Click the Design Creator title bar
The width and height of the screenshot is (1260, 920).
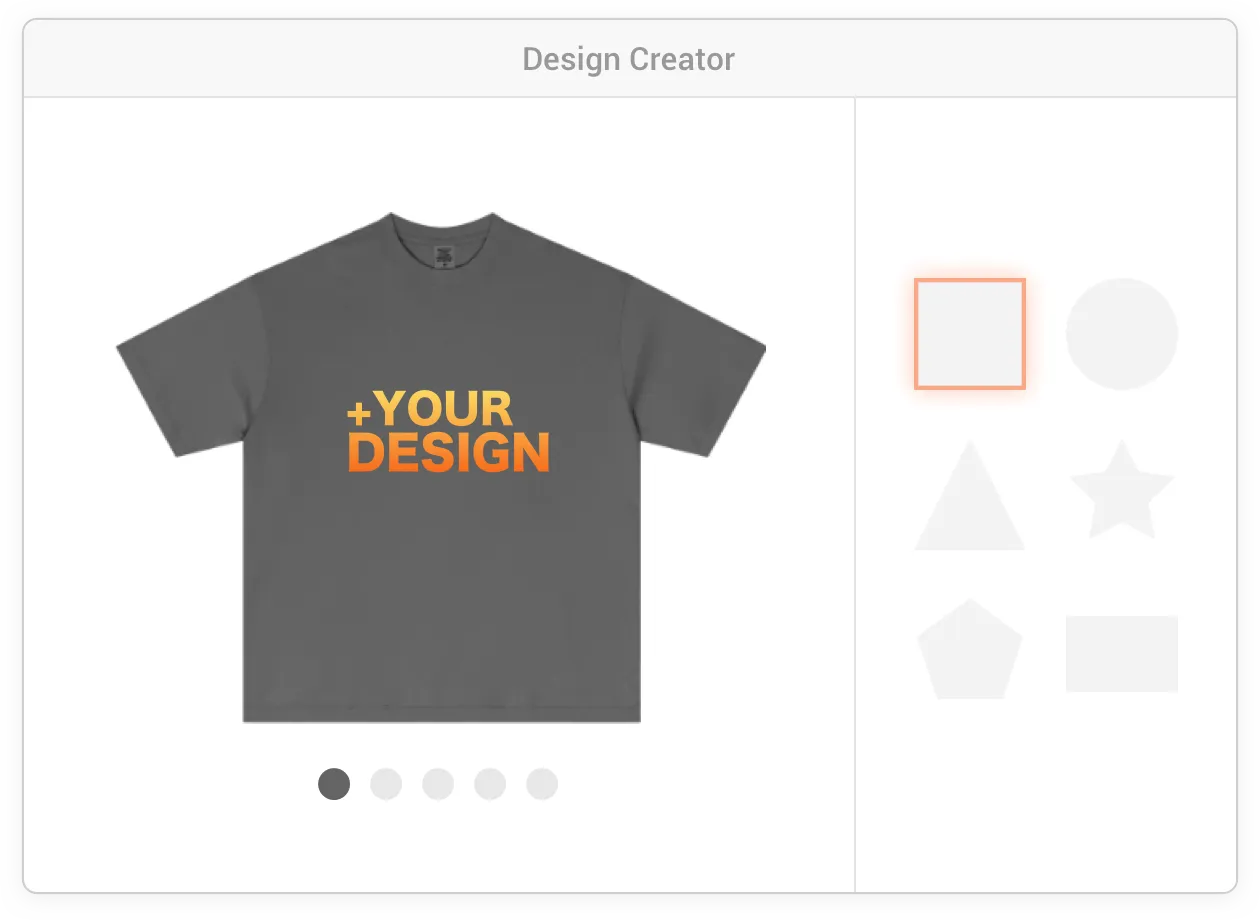pyautogui.click(x=630, y=59)
